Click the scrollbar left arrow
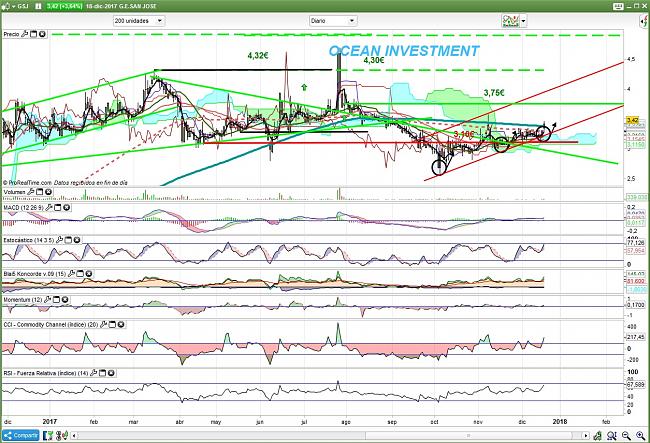This screenshot has width=650, height=443. coord(74,436)
